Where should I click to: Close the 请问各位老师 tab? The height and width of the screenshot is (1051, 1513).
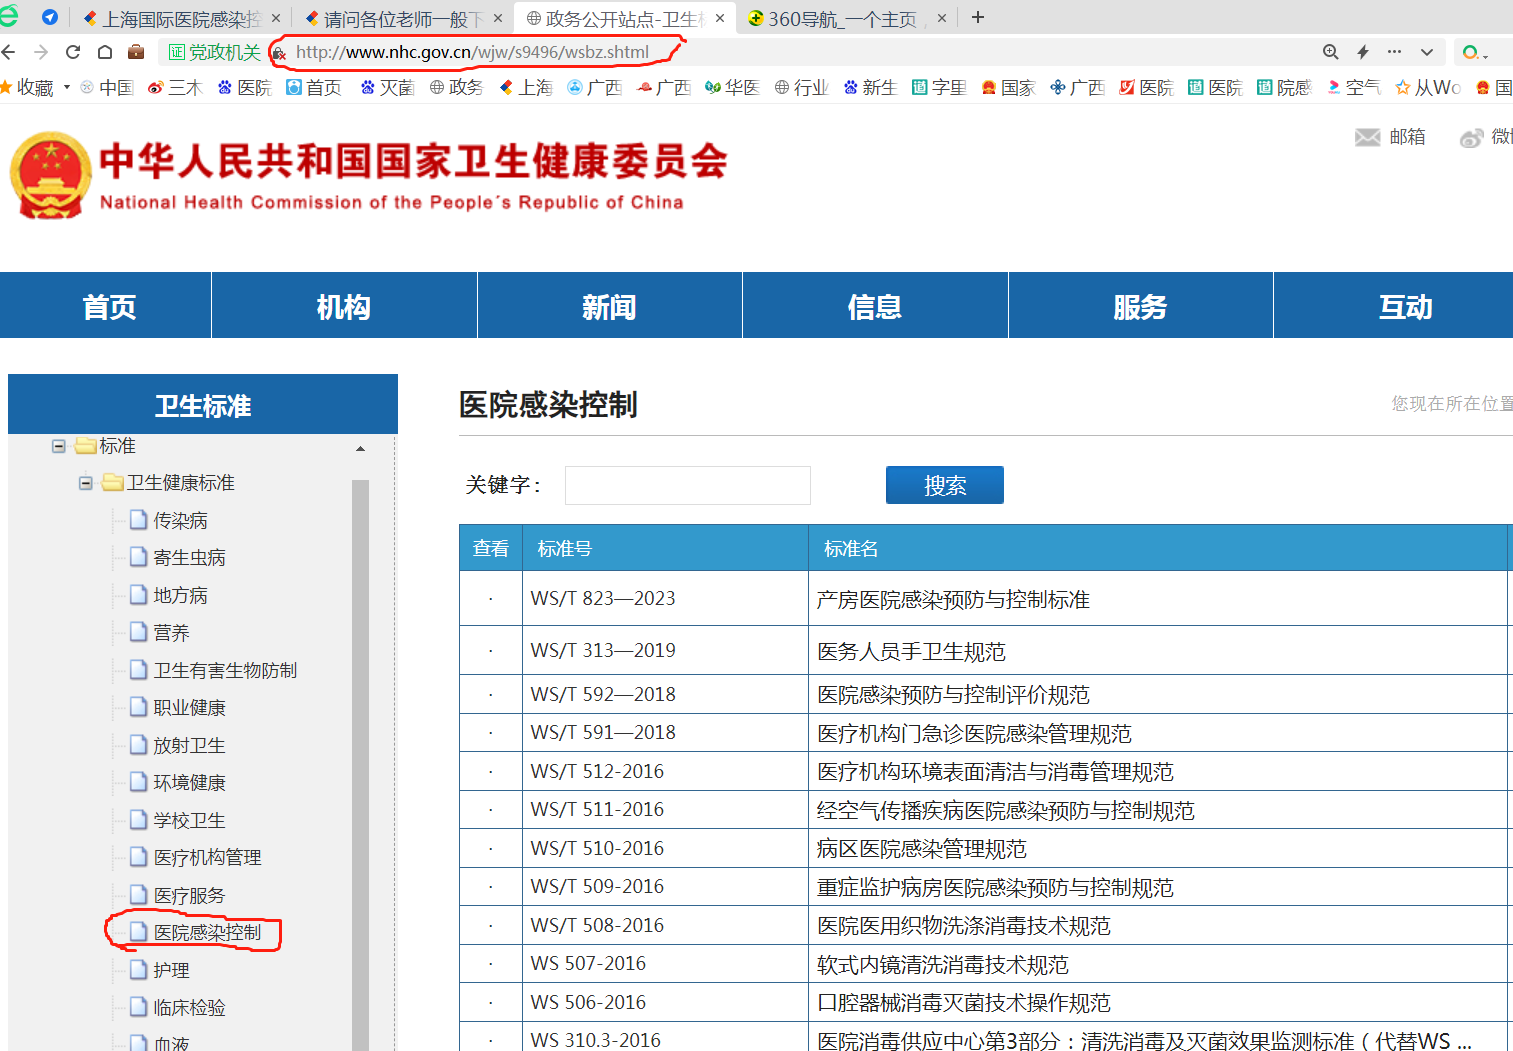click(x=497, y=18)
